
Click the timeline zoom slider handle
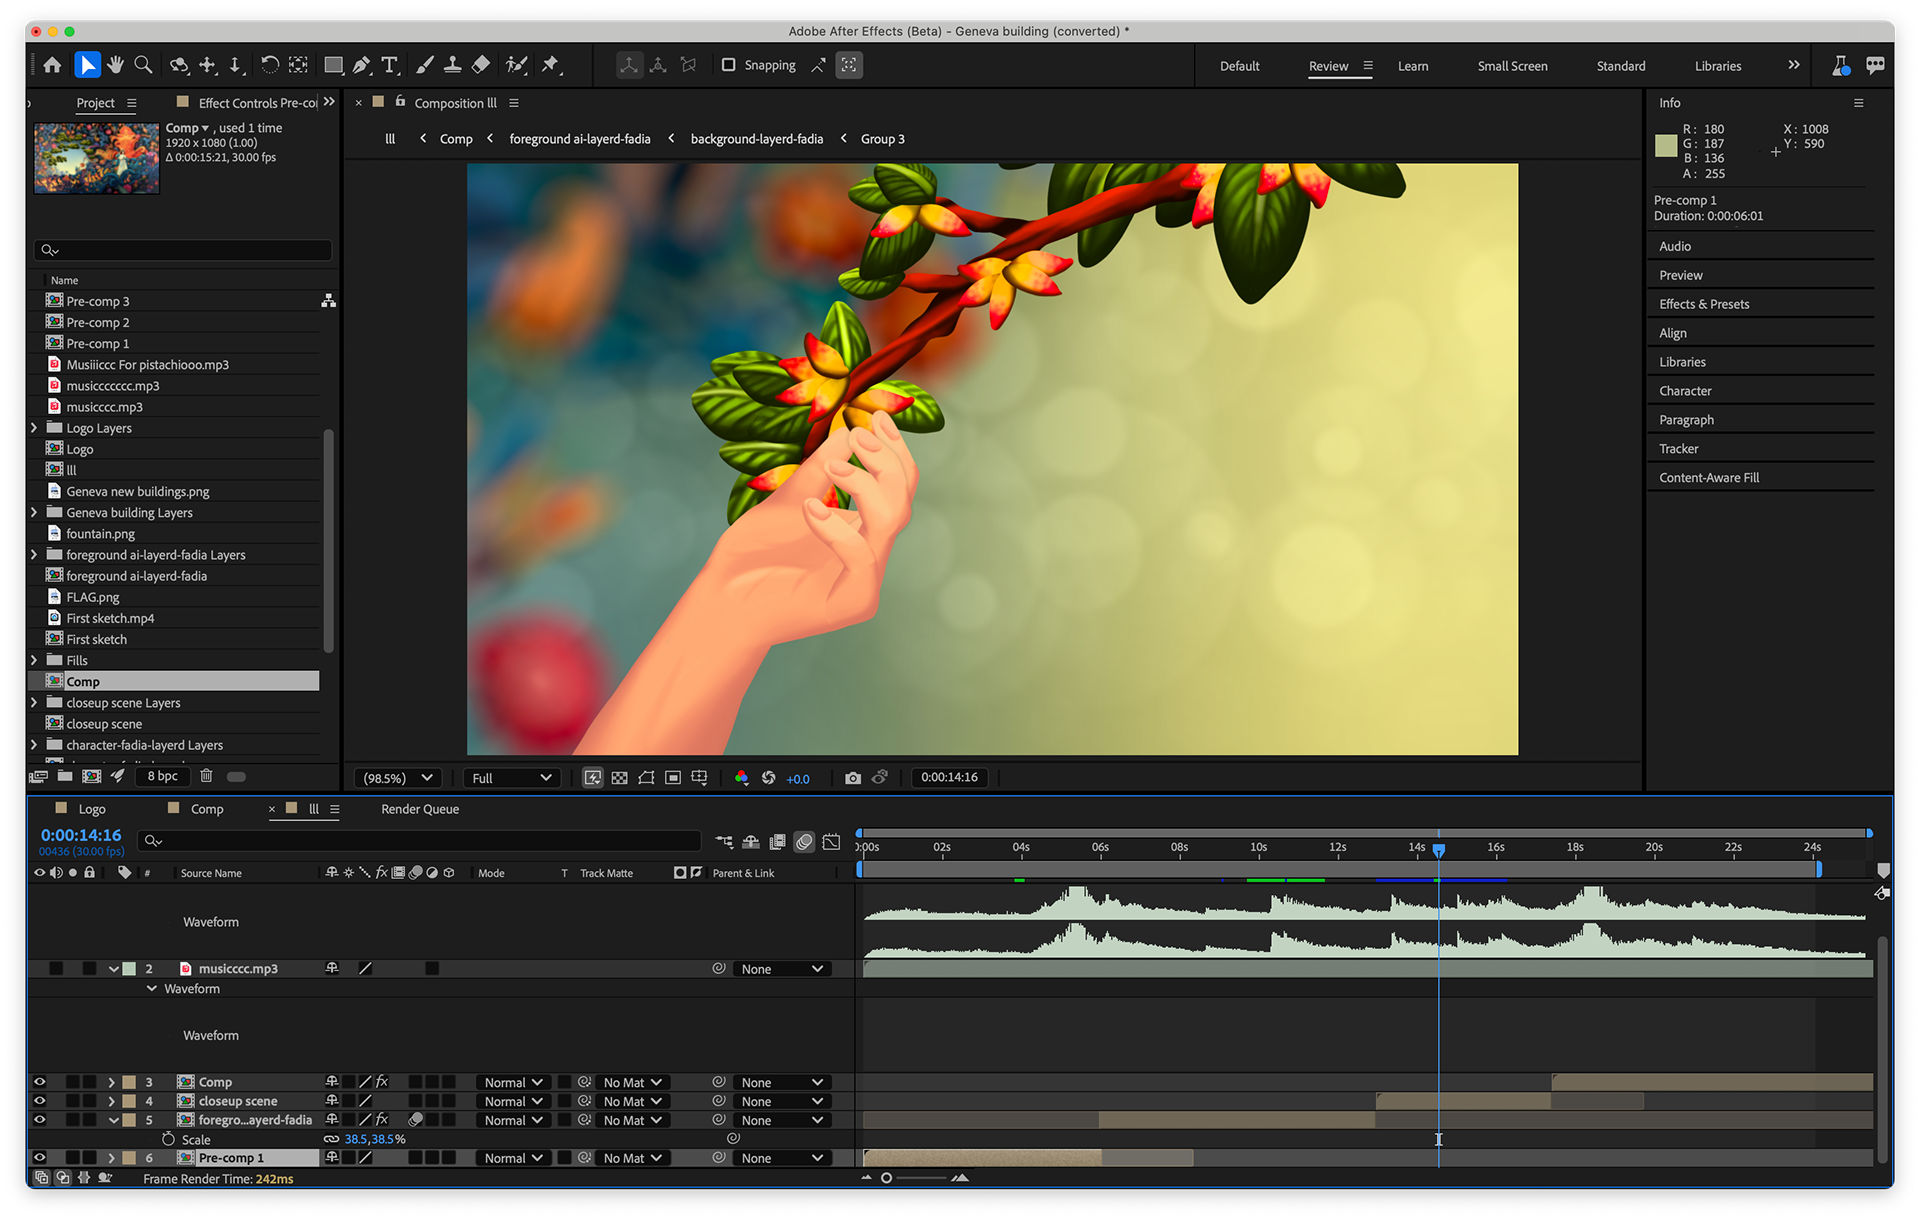pyautogui.click(x=886, y=1178)
